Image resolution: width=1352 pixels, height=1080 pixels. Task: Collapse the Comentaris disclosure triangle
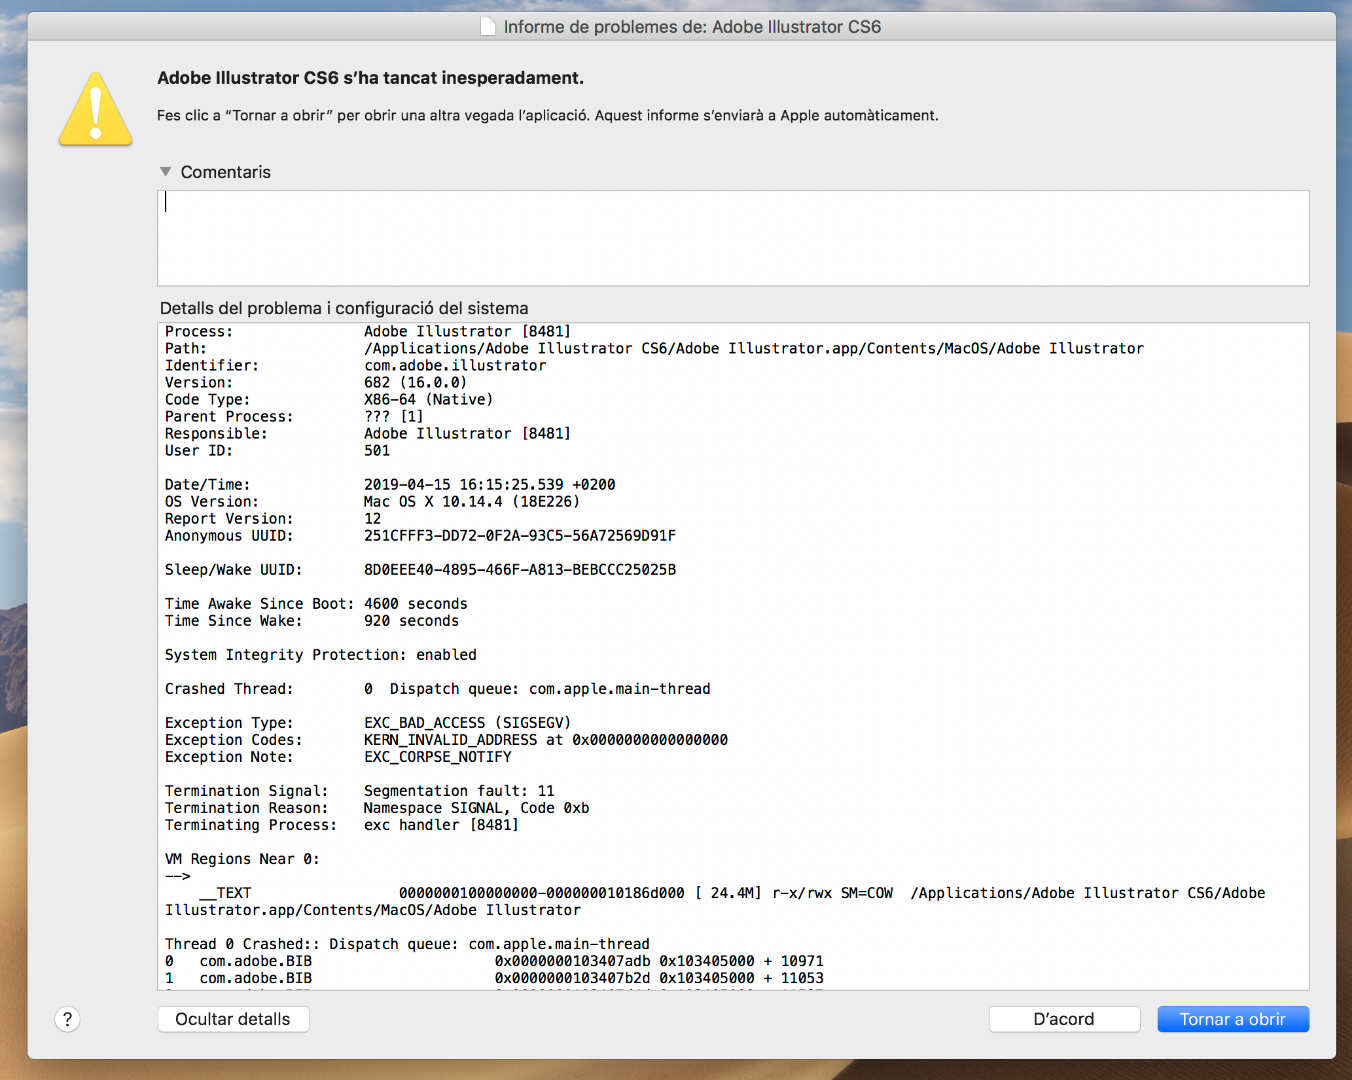(x=166, y=172)
